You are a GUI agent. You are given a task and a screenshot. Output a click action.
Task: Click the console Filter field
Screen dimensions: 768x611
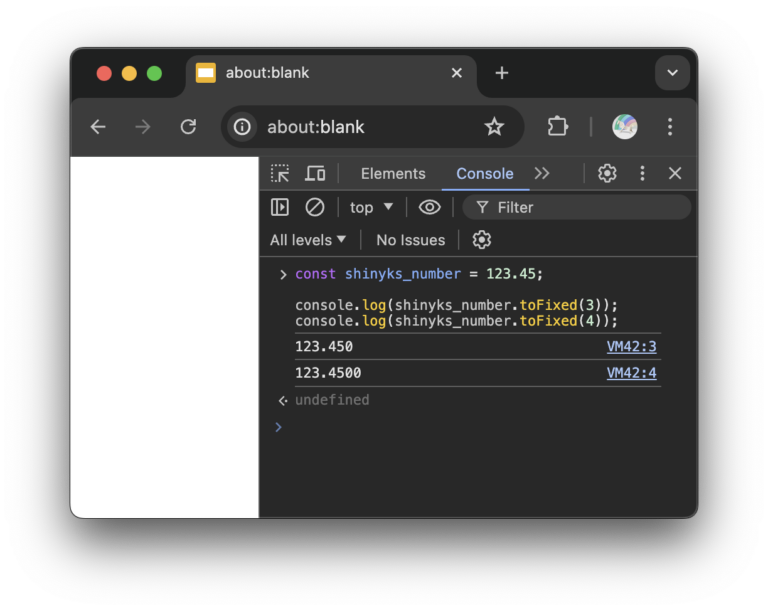576,207
